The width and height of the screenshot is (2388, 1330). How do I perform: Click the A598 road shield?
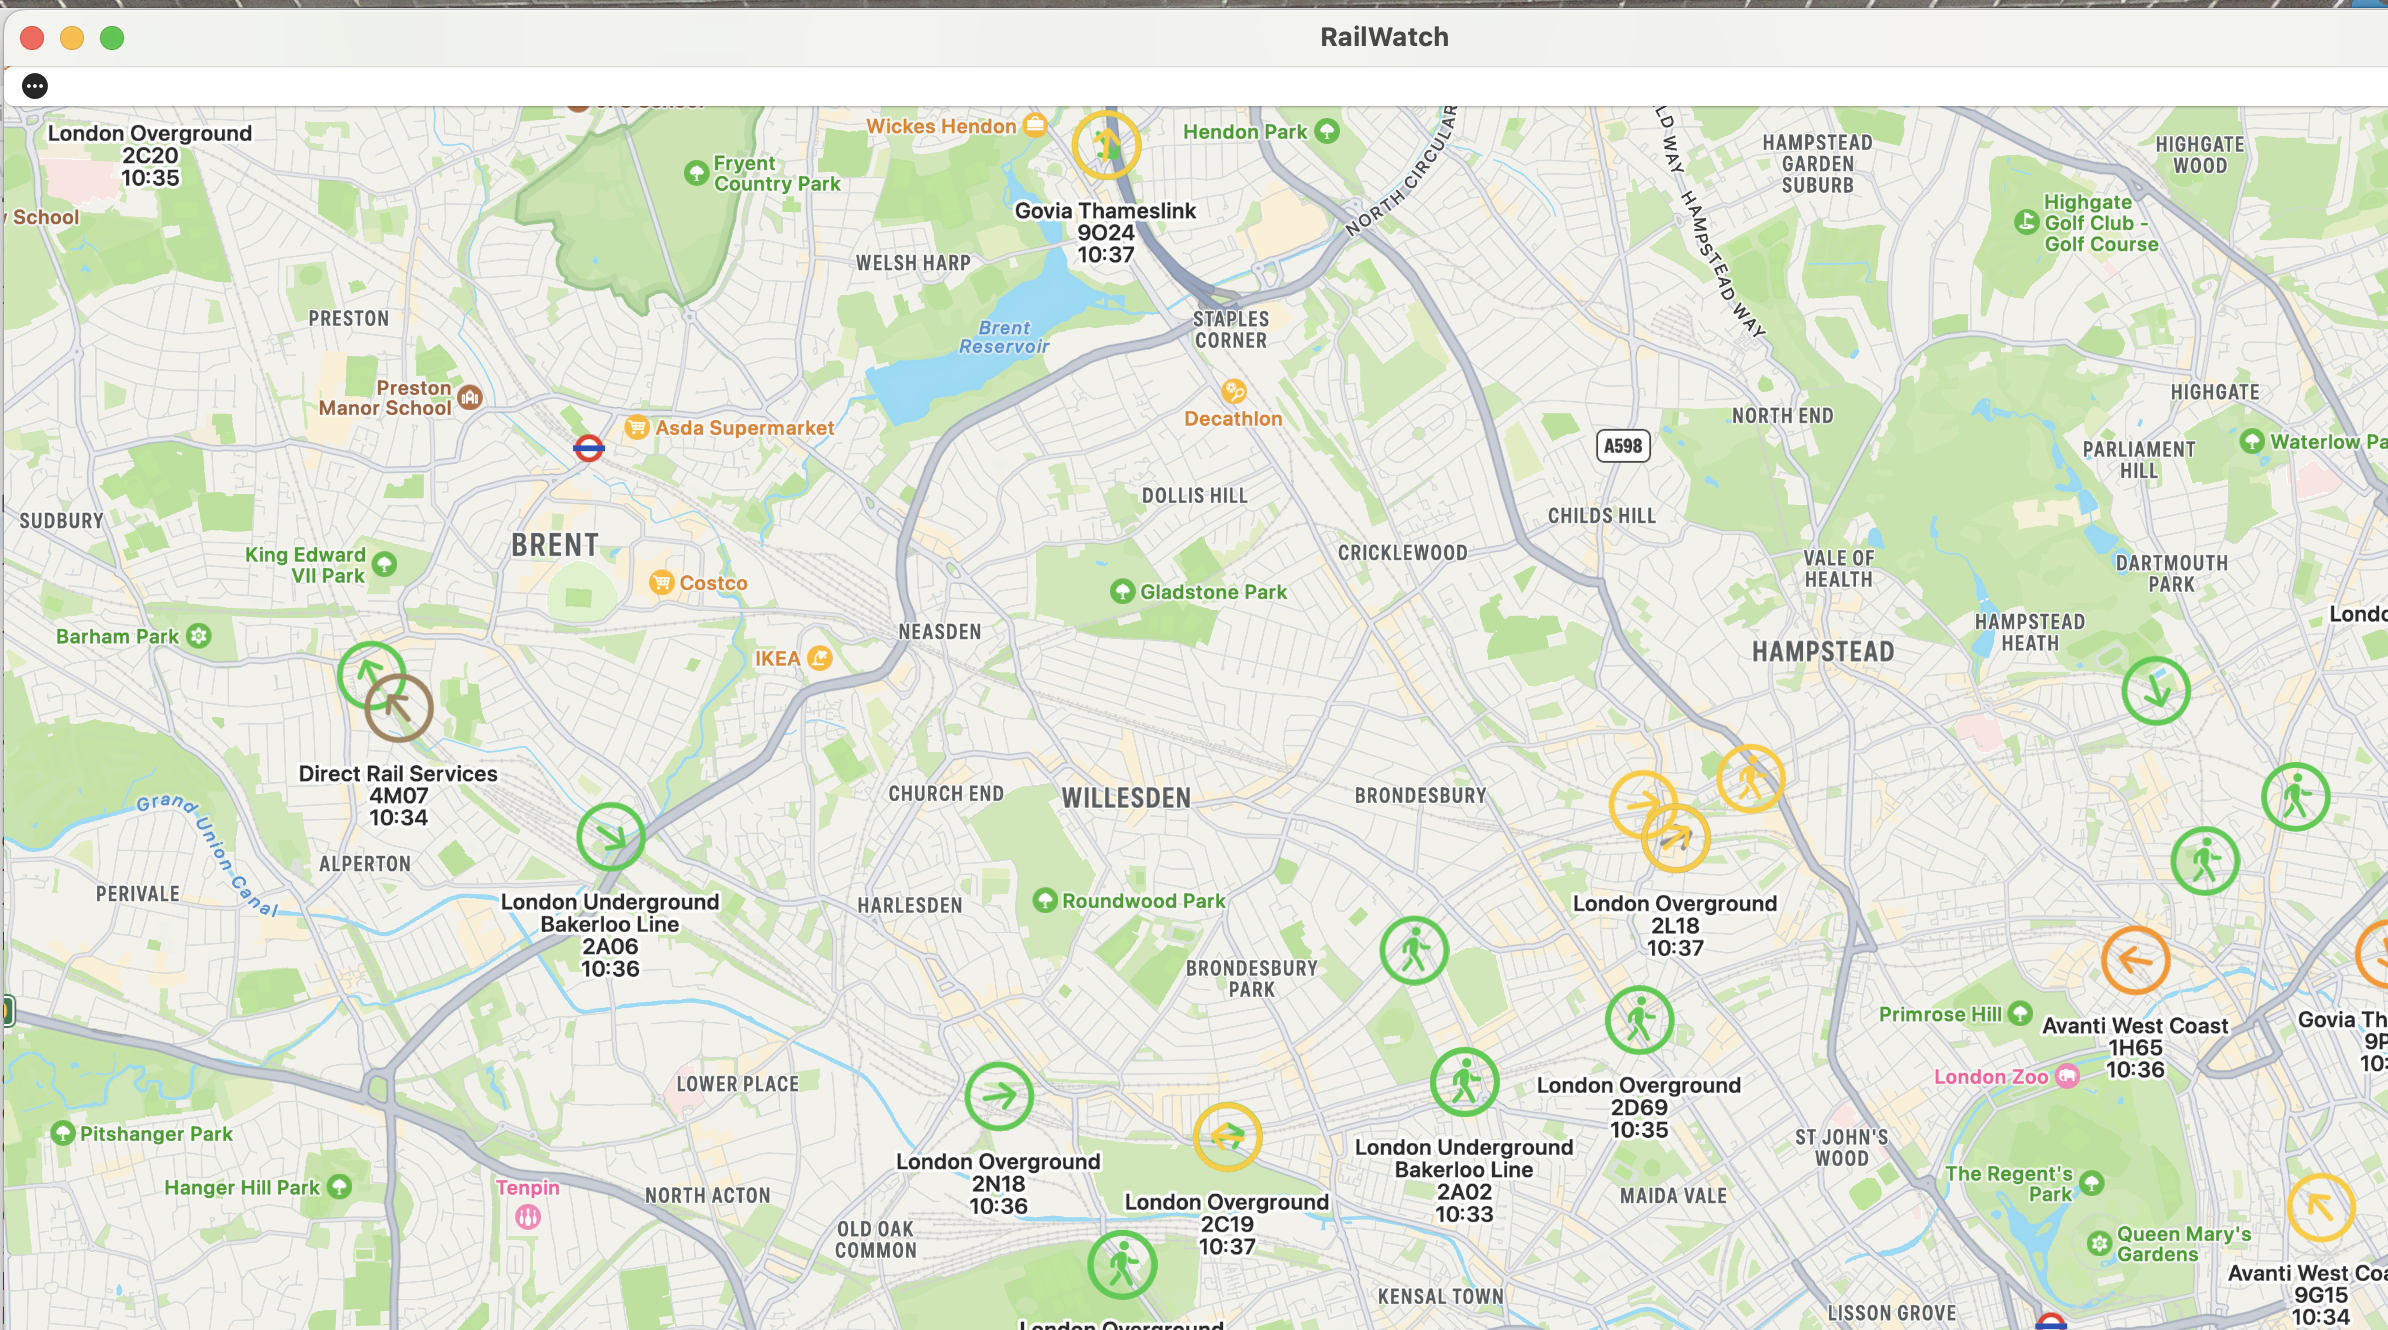click(1622, 446)
